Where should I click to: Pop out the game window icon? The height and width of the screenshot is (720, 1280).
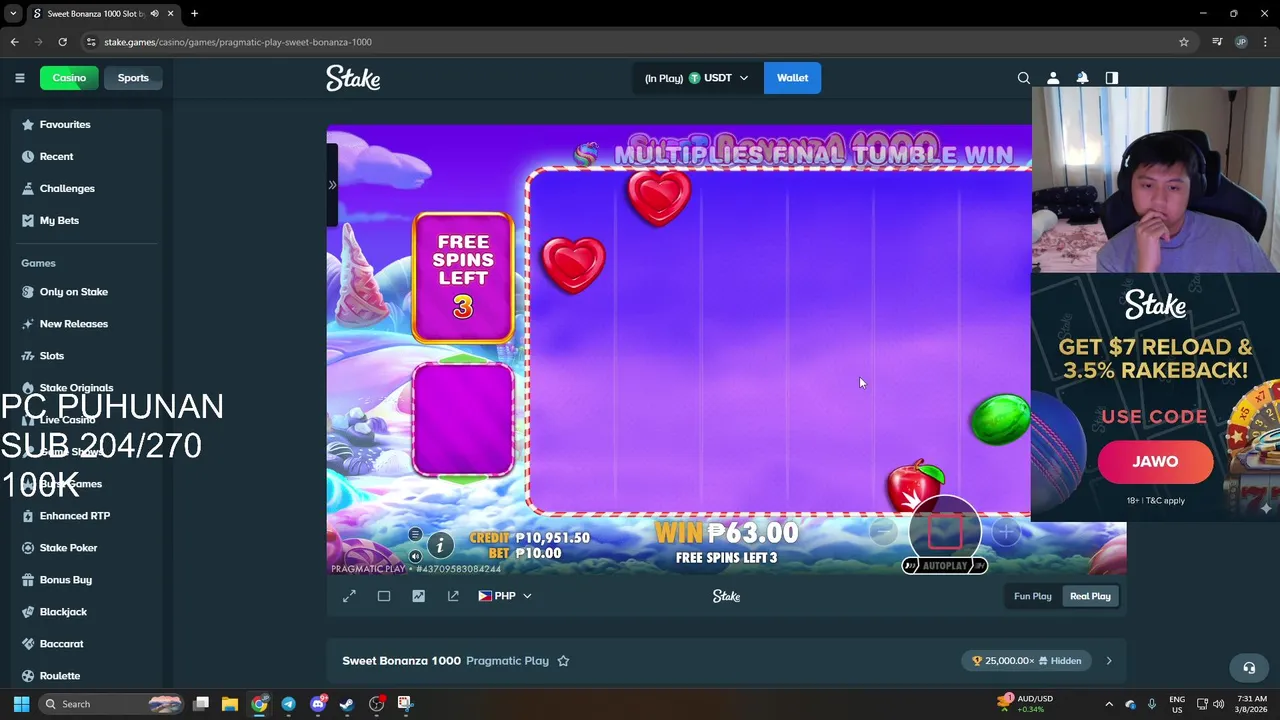click(x=453, y=596)
